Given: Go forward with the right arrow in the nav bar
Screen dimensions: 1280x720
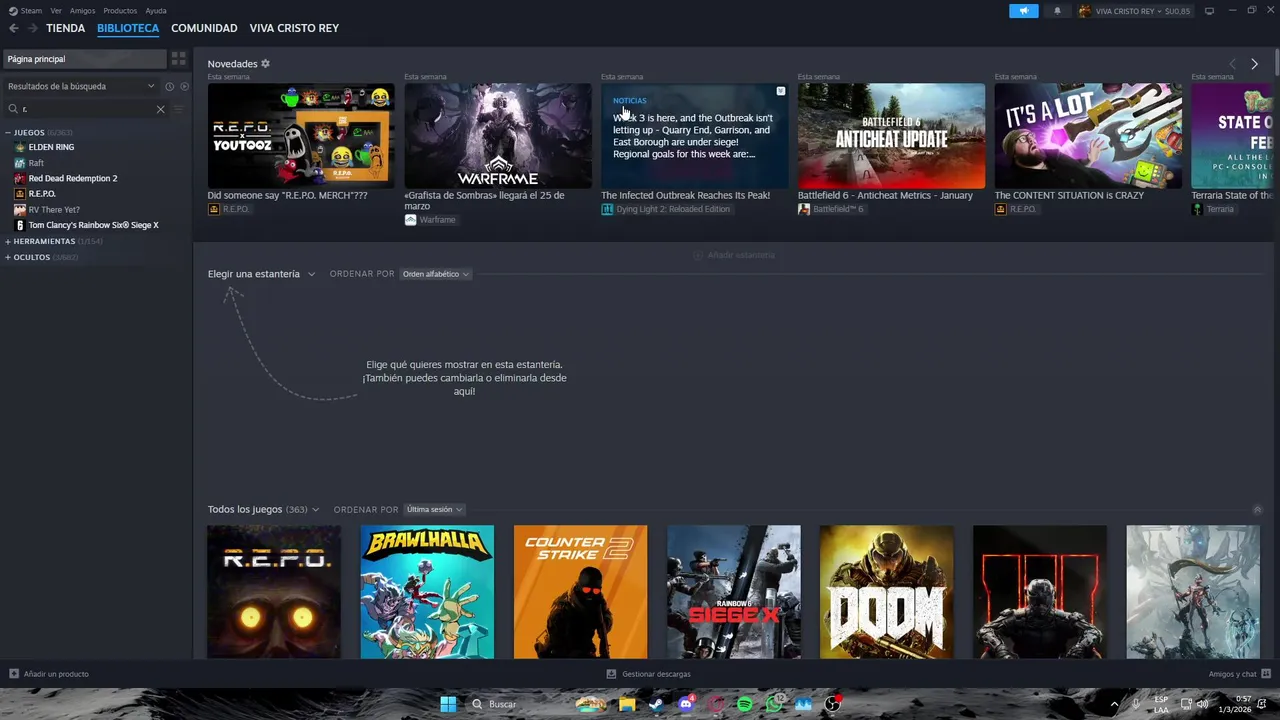Looking at the screenshot, I should tap(33, 28).
